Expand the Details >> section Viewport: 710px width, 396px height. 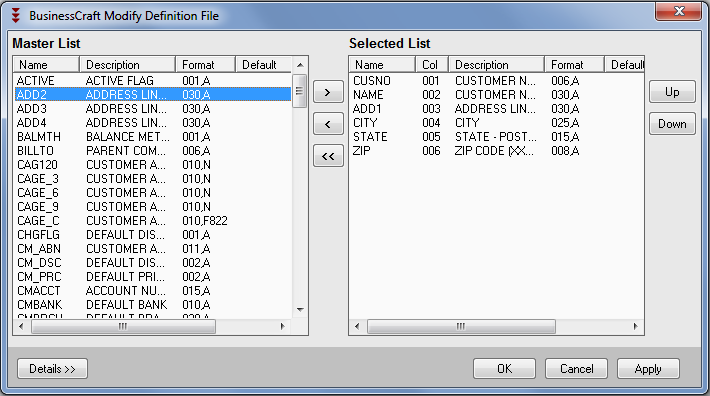coord(52,369)
